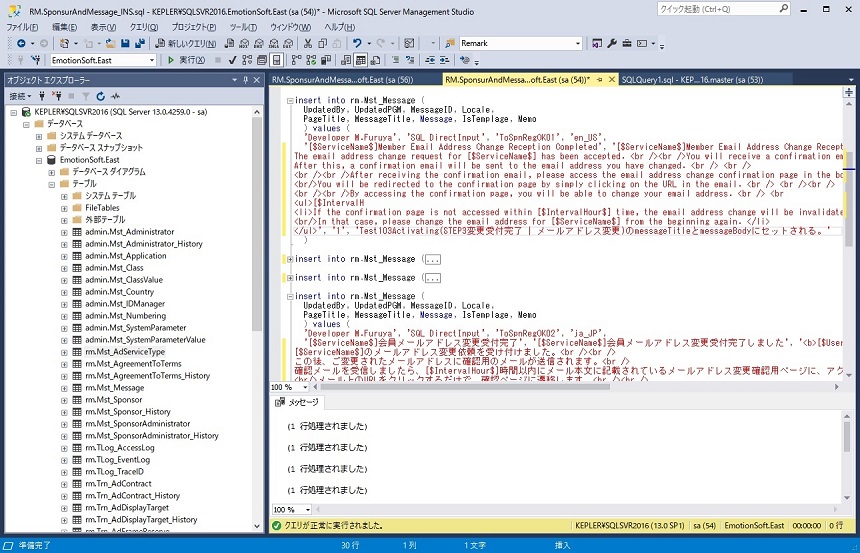
Task: Collapse the テーブル folder node
Action: pyautogui.click(x=52, y=184)
